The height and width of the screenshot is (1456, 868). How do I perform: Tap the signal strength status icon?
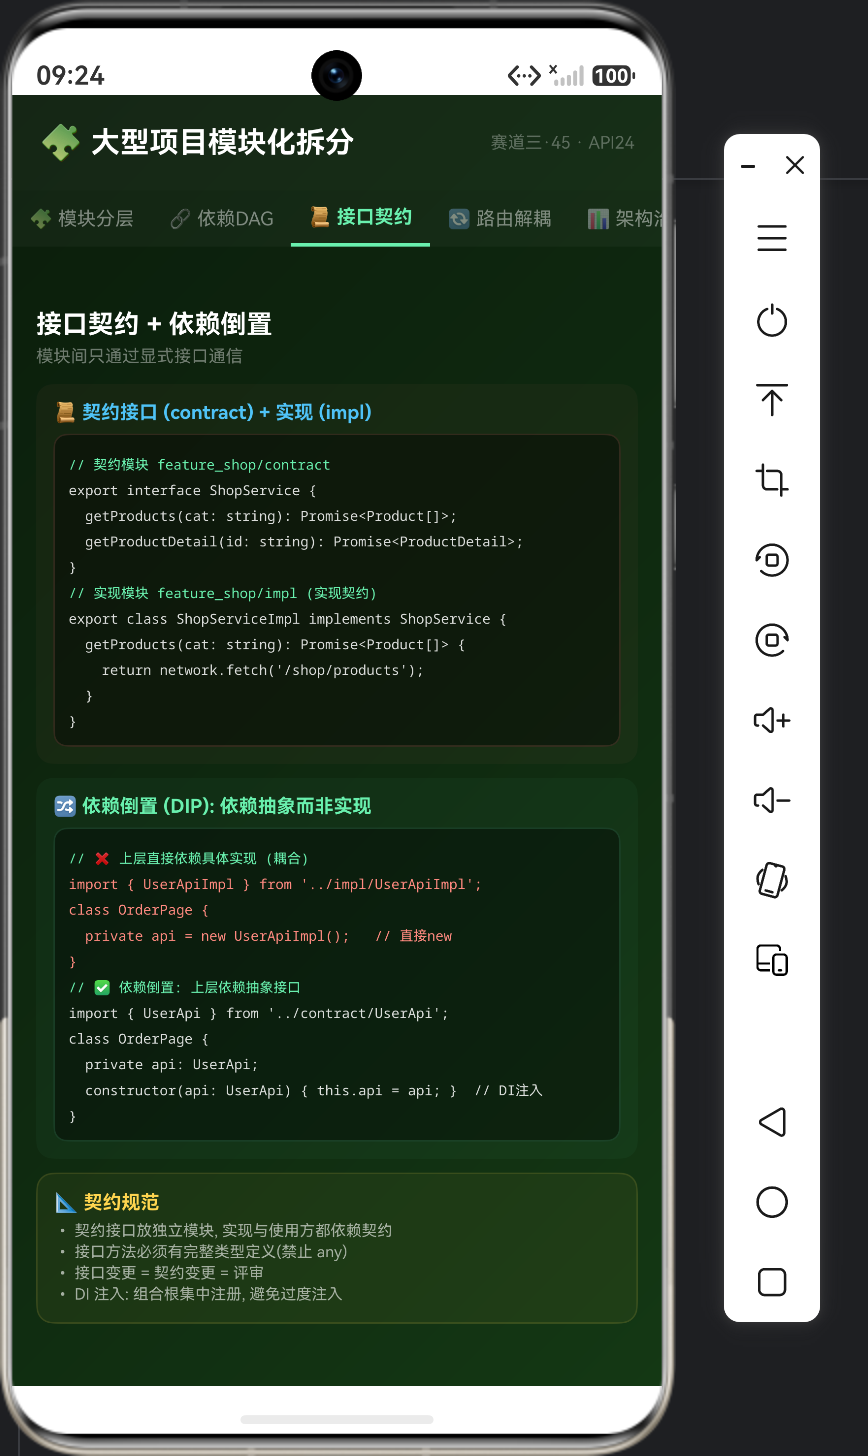pyautogui.click(x=567, y=75)
